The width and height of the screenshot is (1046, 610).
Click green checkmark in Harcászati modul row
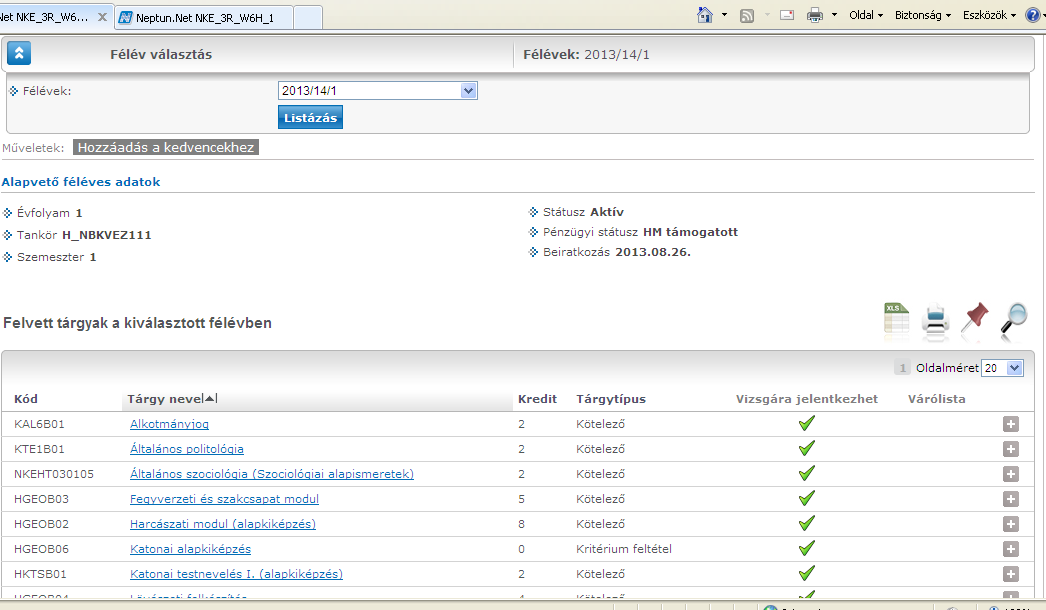tap(807, 523)
